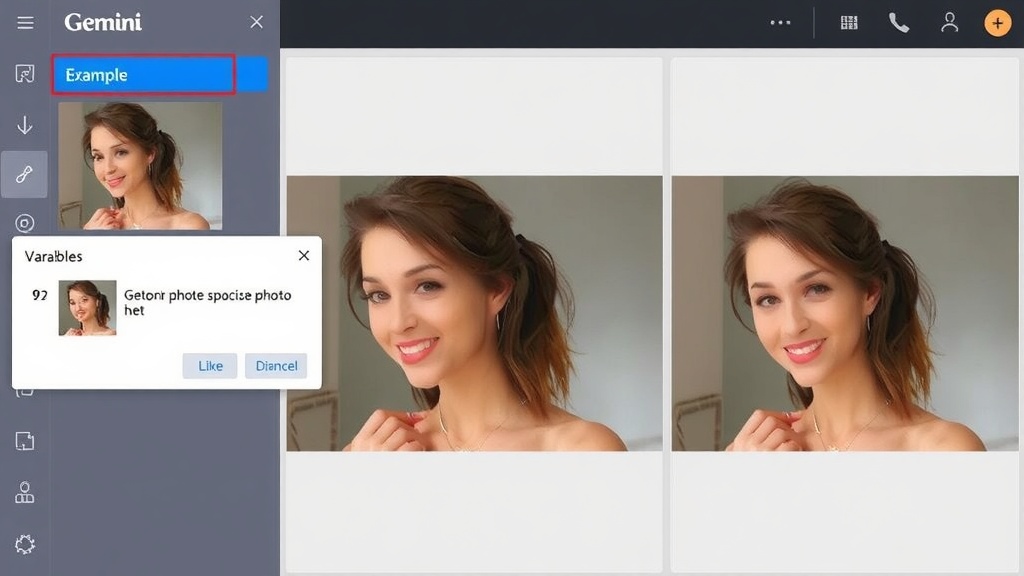Image resolution: width=1024 pixels, height=576 pixels.
Task: Open the people icon in left sidebar
Action: tap(25, 492)
